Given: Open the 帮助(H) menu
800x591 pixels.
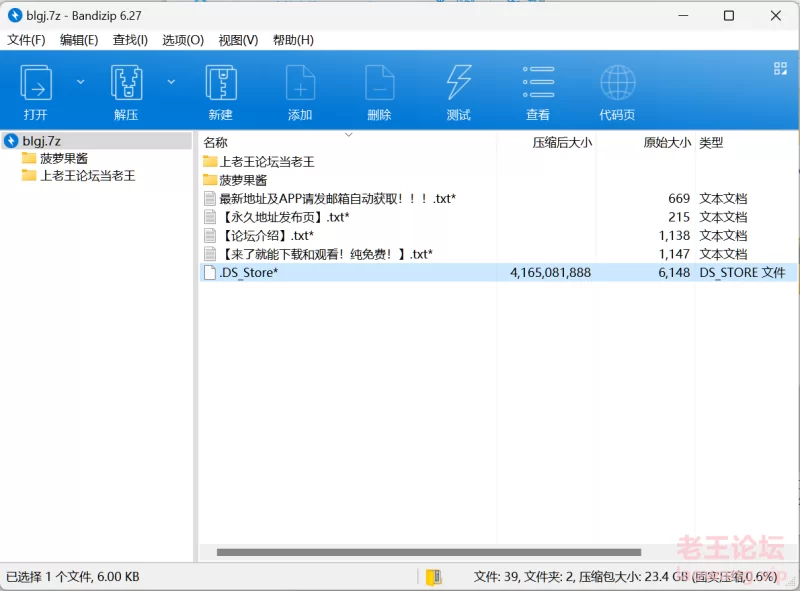Looking at the screenshot, I should coord(293,40).
